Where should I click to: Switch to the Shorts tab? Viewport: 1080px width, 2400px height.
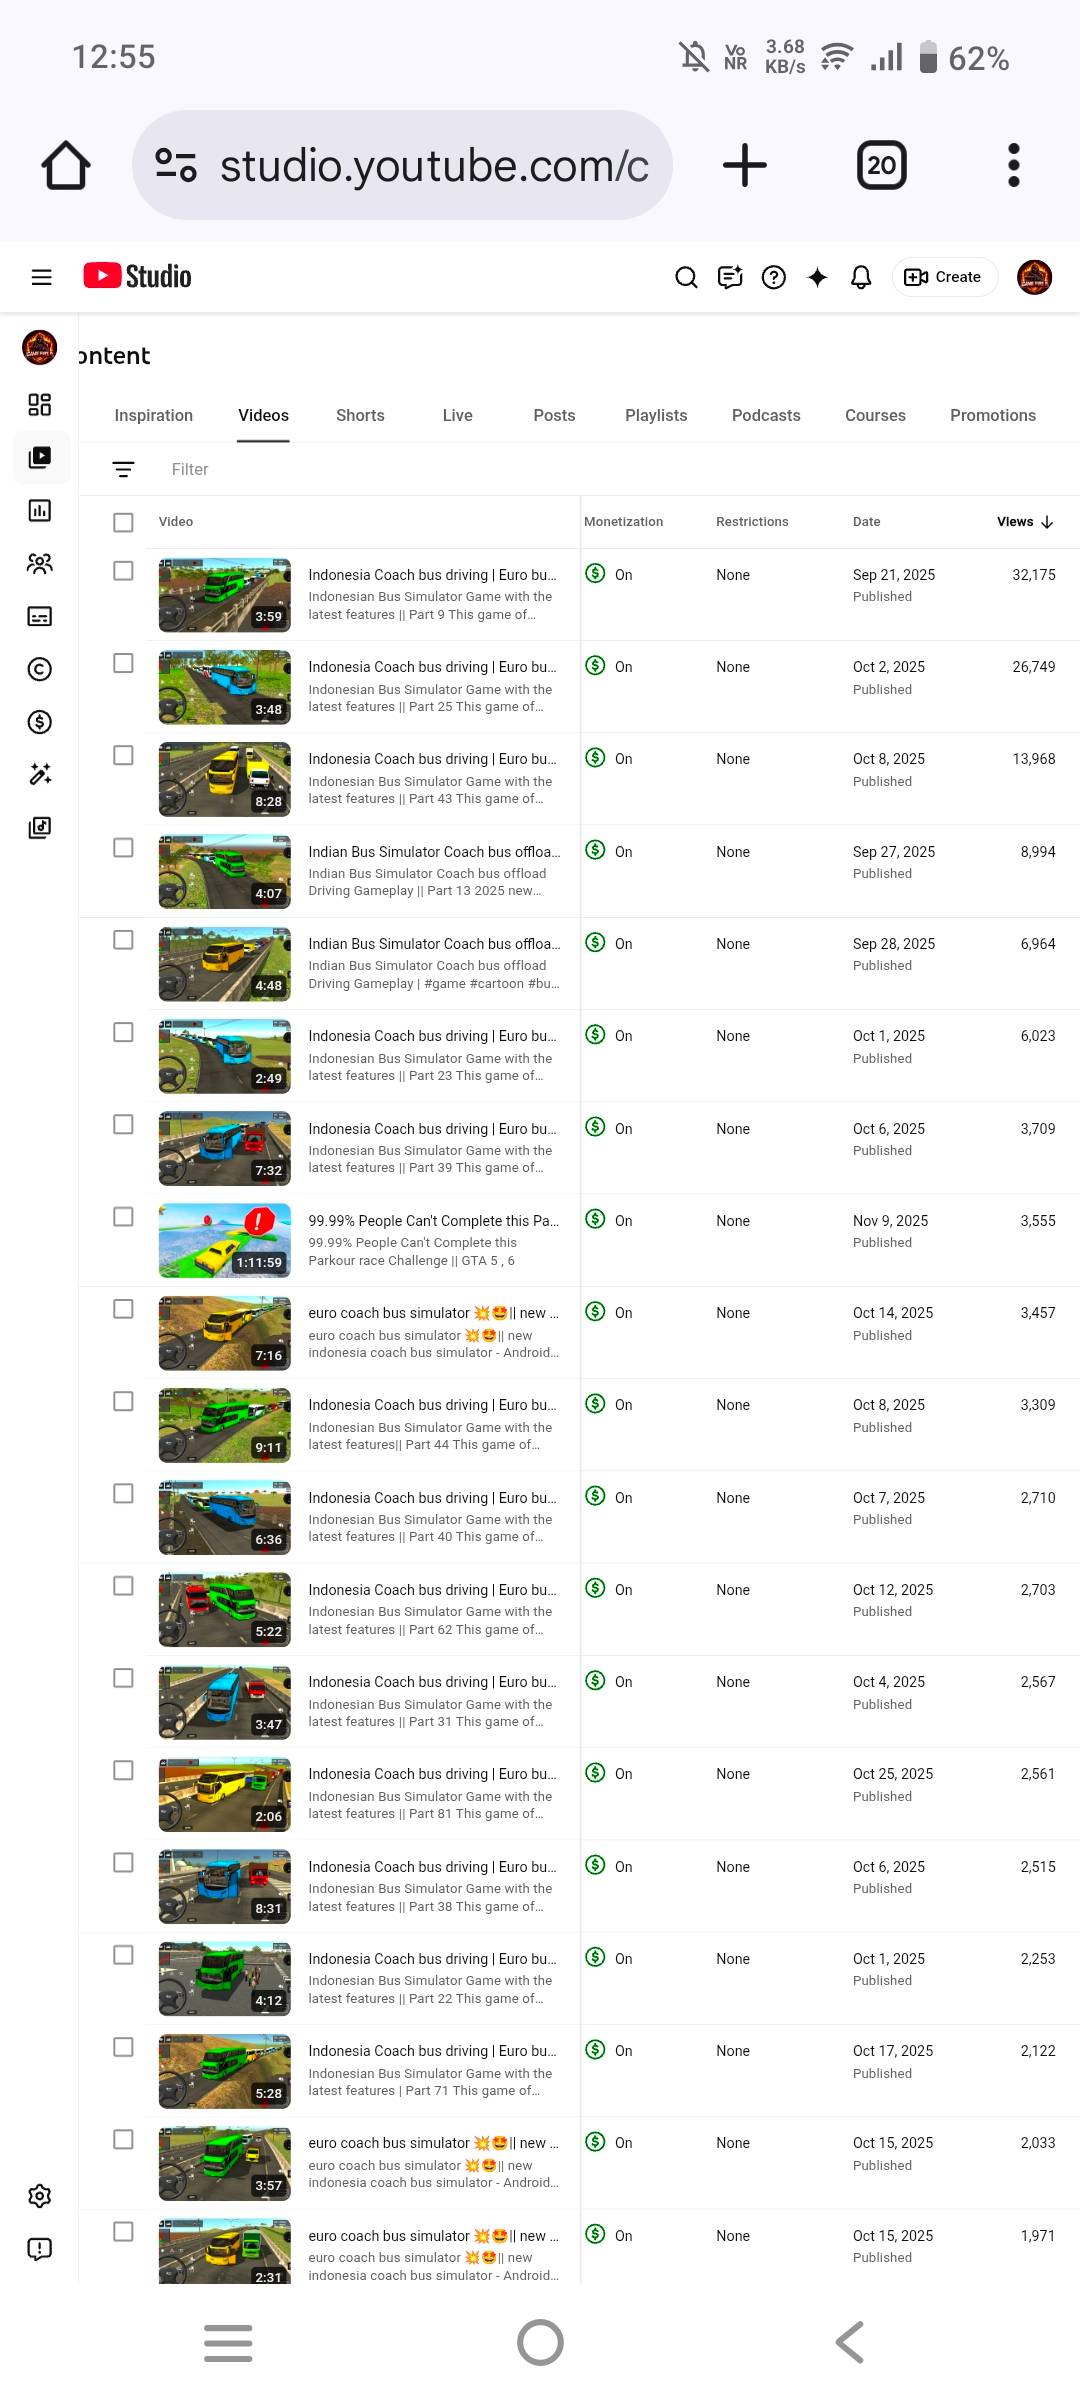360,415
